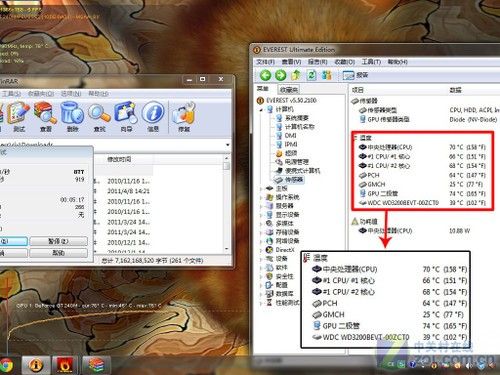Click the WinRAR icon on the taskbar
Viewport: 500px width, 375px height.
pyautogui.click(x=95, y=365)
